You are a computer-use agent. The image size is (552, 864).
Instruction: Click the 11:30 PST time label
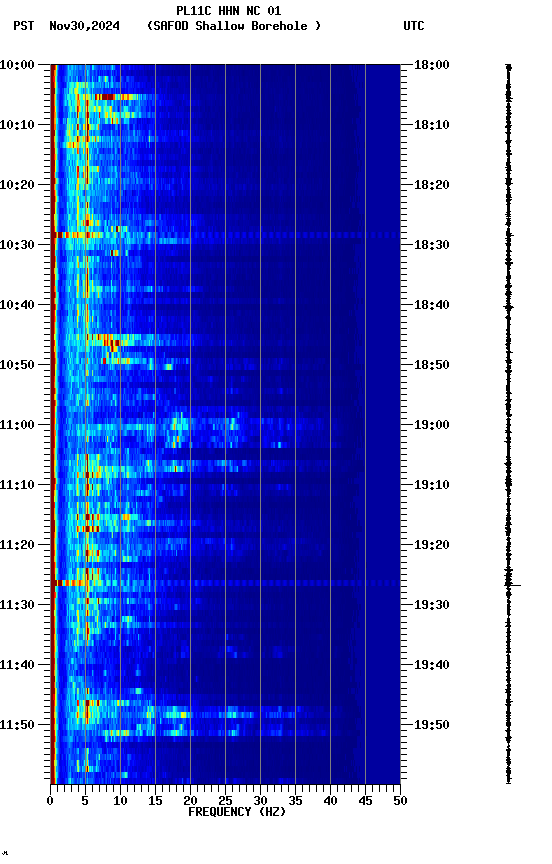click(17, 606)
